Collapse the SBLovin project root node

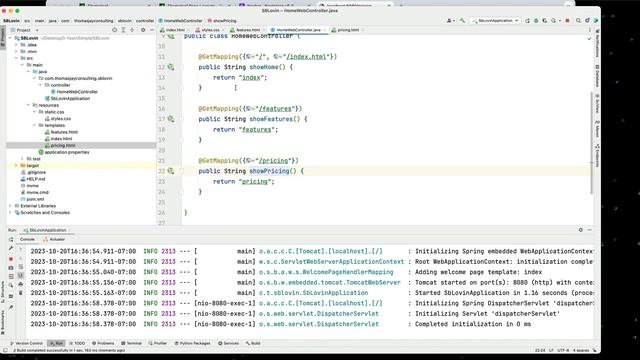[x=10, y=38]
